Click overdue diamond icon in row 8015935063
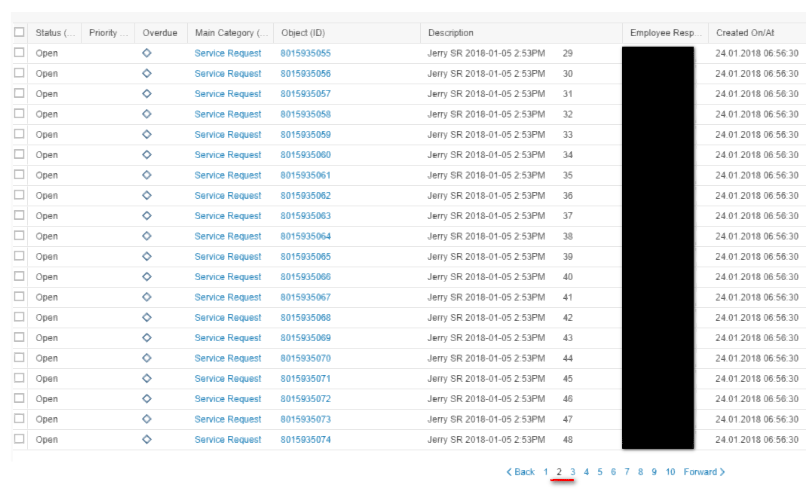This screenshot has height=501, width=810. pyautogui.click(x=147, y=215)
